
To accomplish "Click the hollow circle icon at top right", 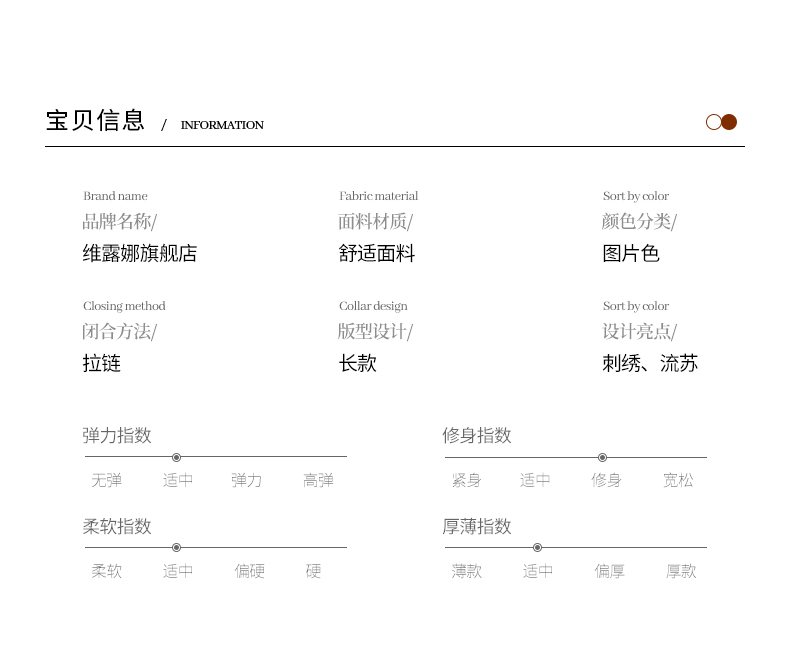I will coord(713,122).
